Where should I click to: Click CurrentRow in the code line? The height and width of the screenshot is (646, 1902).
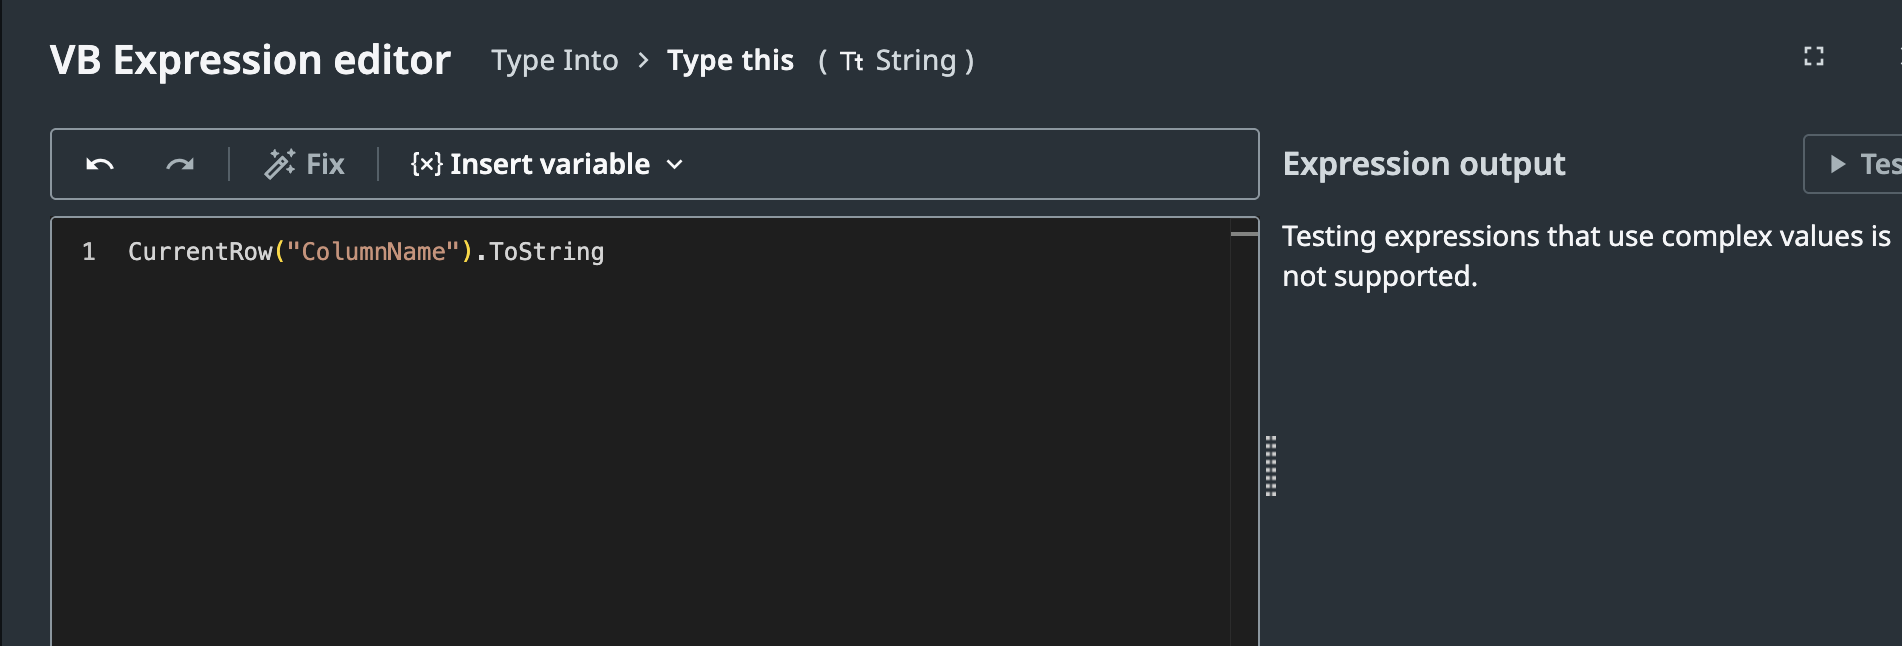[x=199, y=252]
